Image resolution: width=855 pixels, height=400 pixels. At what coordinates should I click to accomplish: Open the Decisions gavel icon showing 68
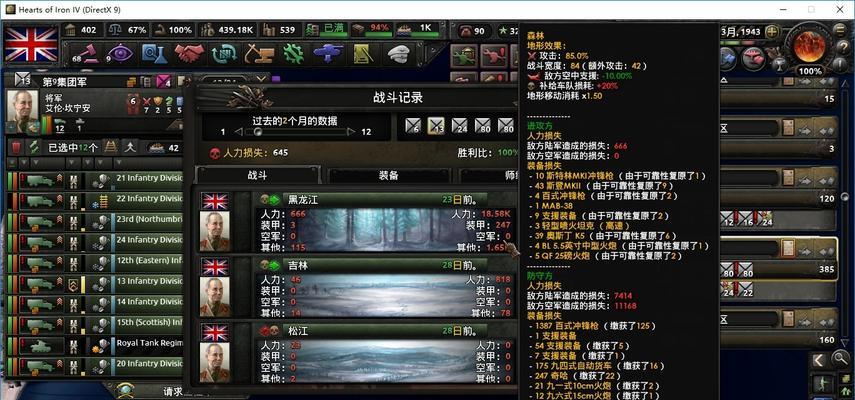tap(86, 54)
